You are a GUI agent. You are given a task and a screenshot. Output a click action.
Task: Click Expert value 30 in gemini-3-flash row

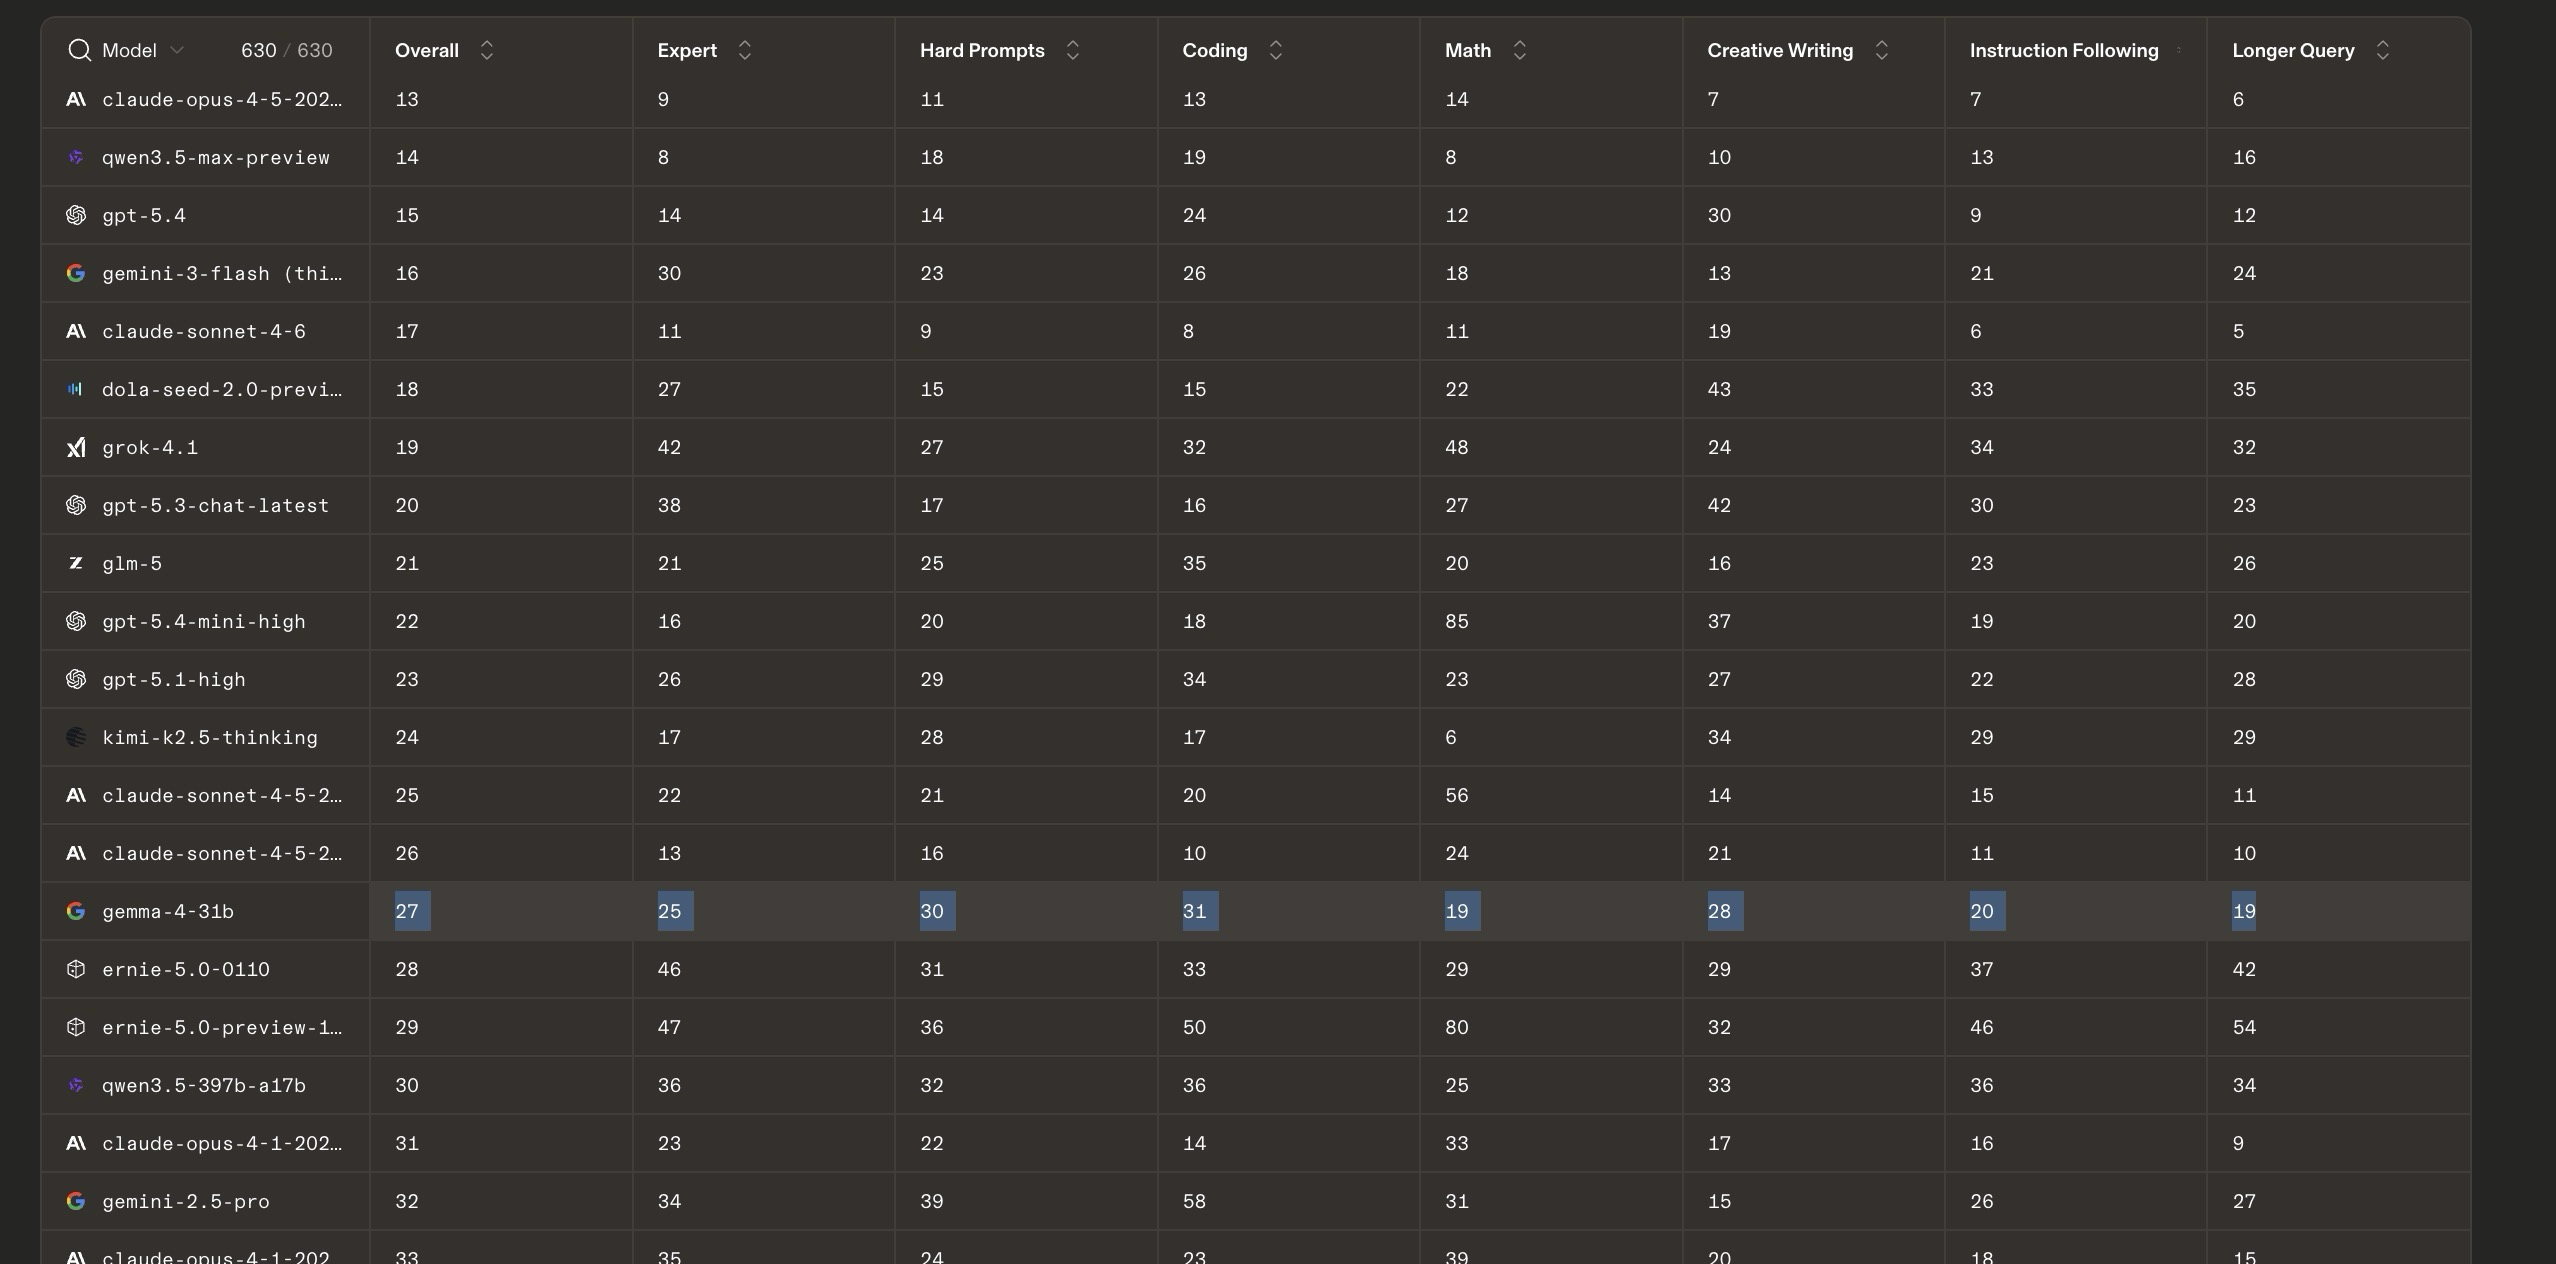tap(669, 273)
